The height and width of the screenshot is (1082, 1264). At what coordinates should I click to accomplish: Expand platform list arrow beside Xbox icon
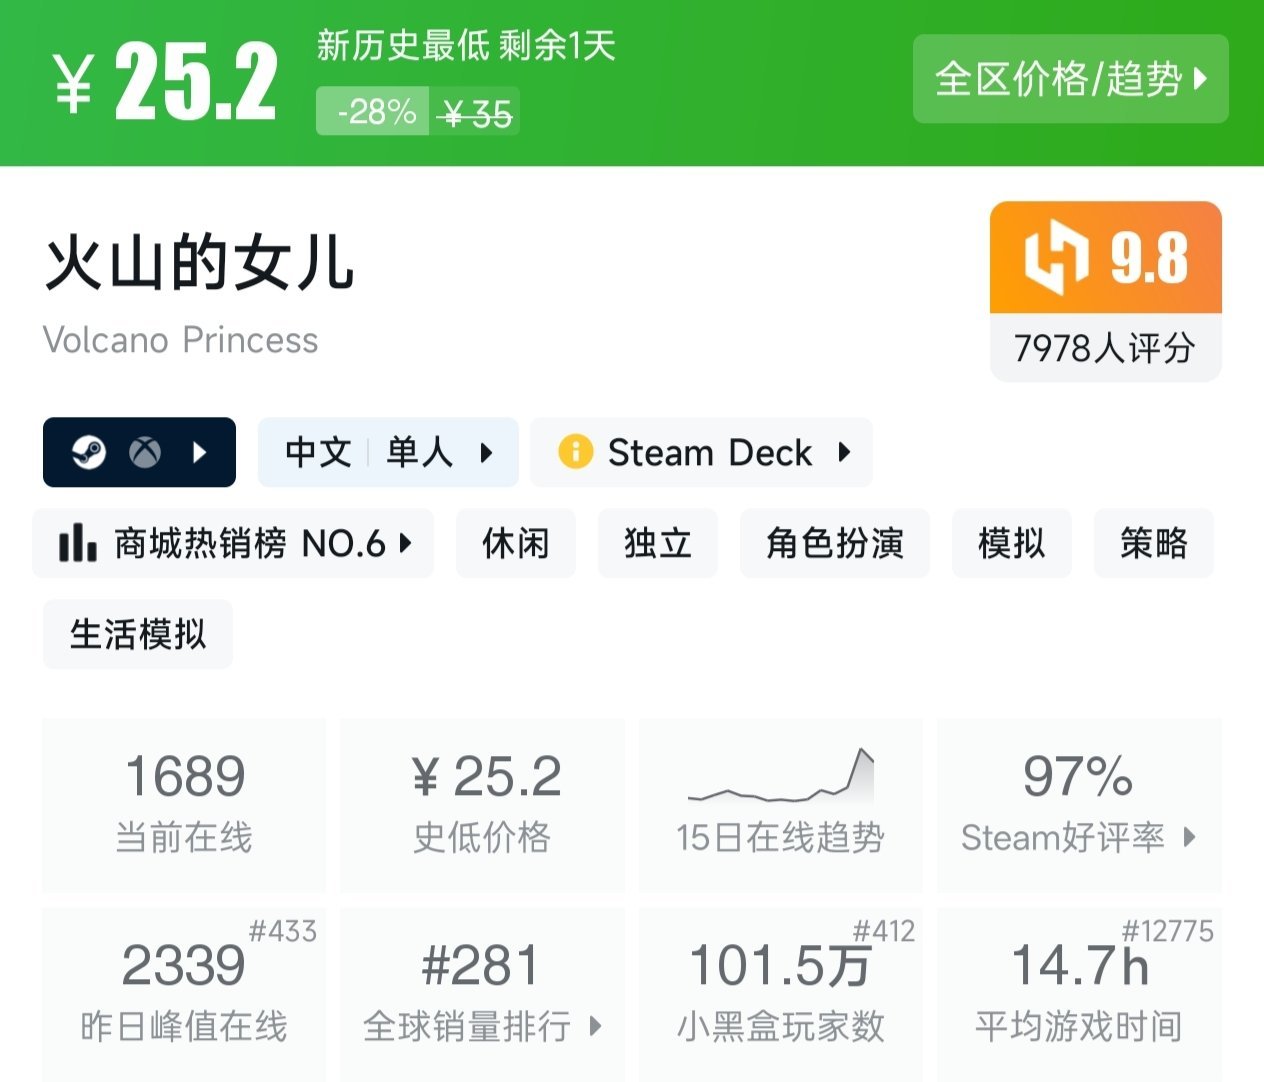(199, 453)
